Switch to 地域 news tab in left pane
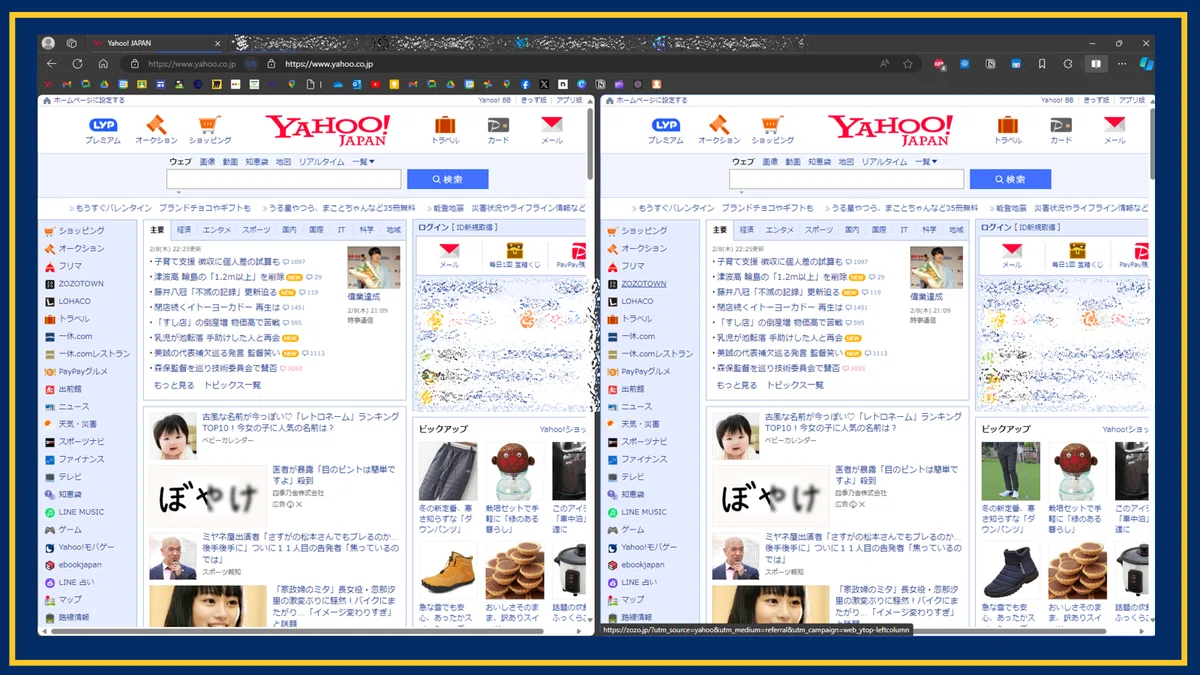 393,230
